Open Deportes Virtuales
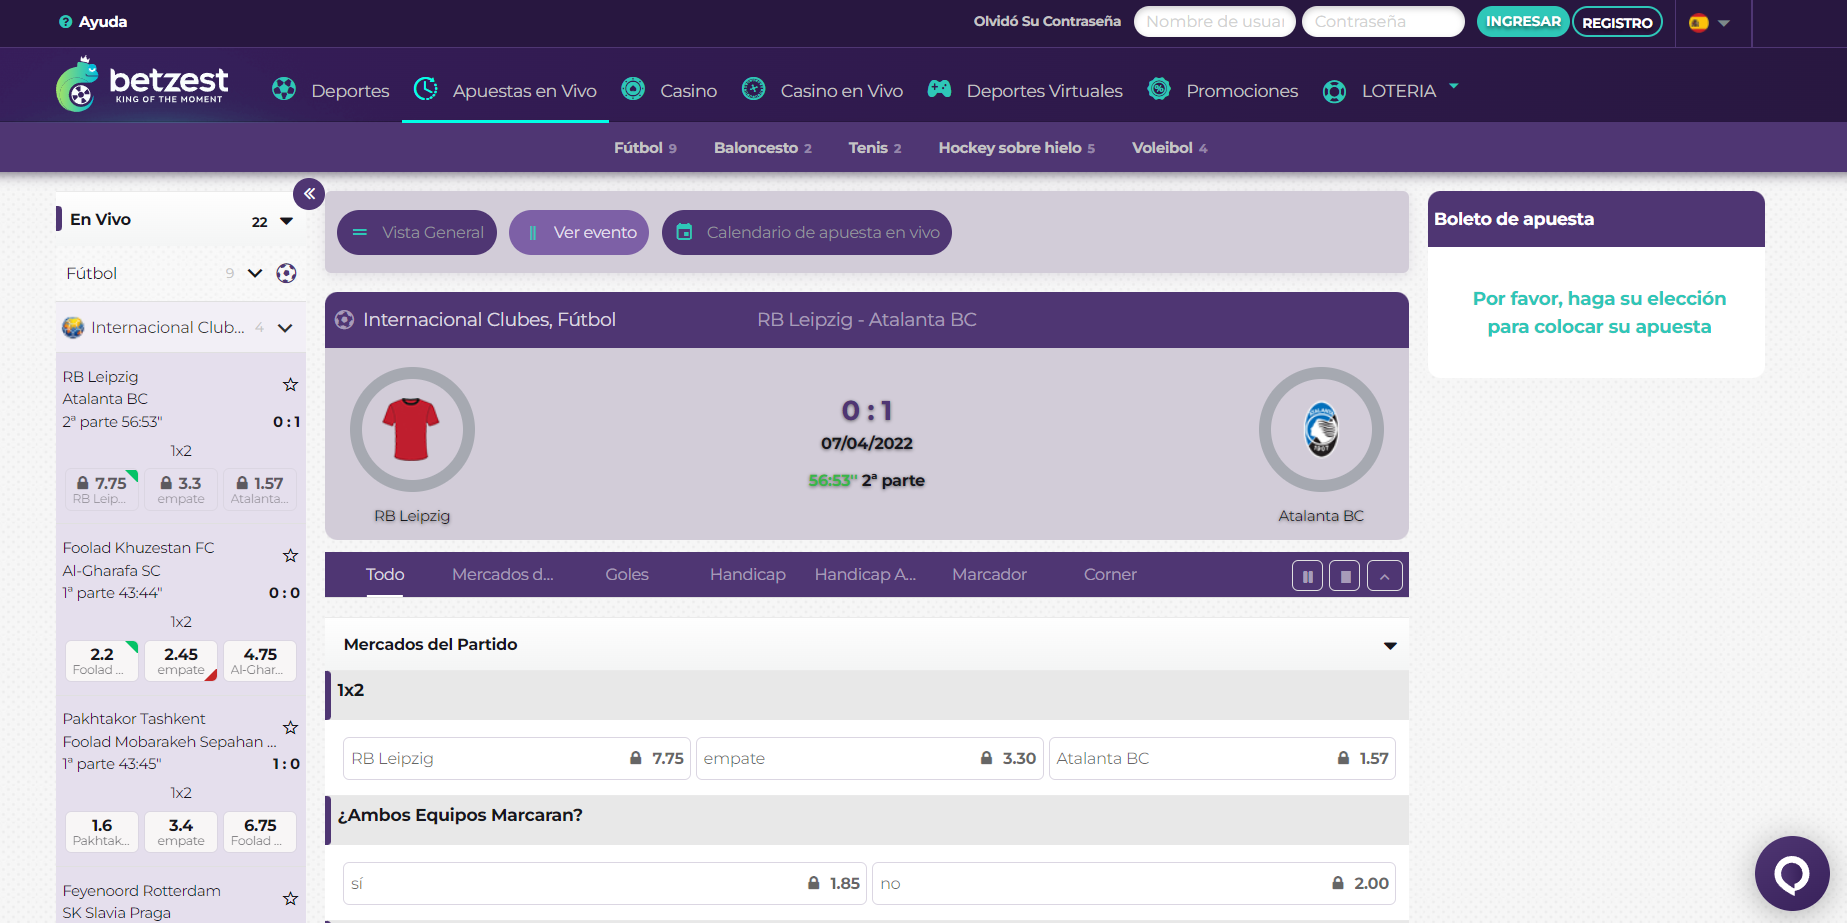The height and width of the screenshot is (923, 1847). point(1045,91)
